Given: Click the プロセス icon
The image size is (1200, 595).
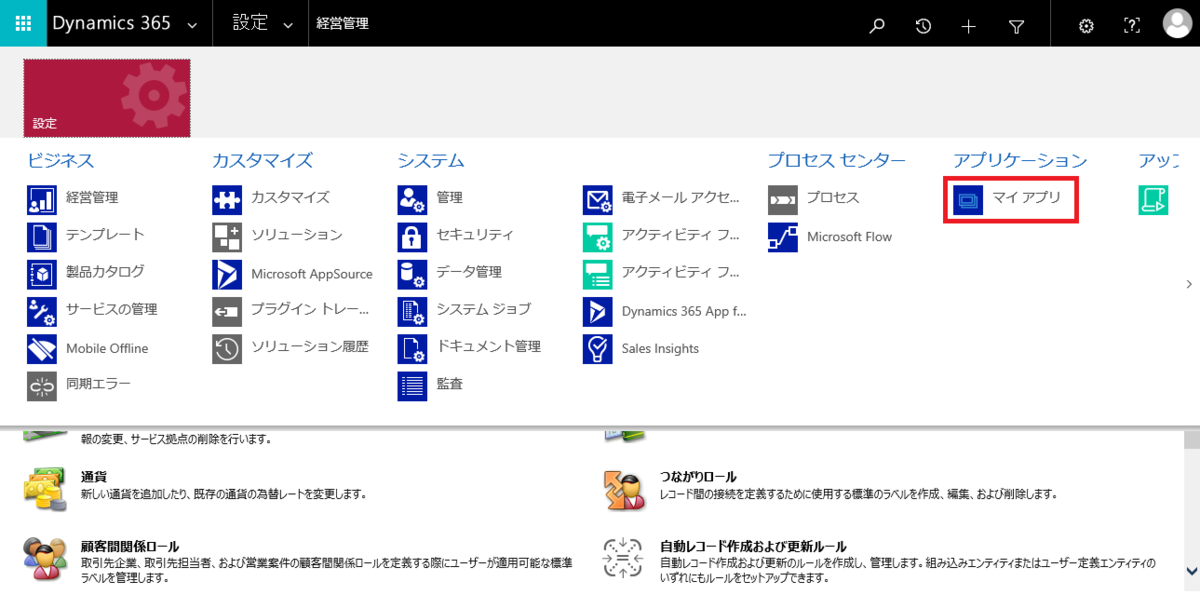Looking at the screenshot, I should click(x=783, y=200).
